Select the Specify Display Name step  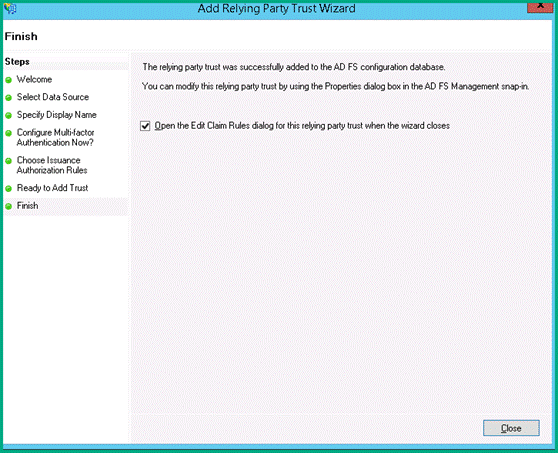coord(57,115)
